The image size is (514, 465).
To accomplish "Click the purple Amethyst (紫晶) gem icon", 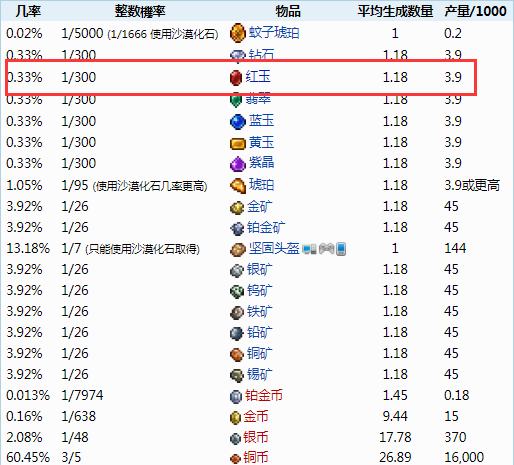I will (x=238, y=164).
